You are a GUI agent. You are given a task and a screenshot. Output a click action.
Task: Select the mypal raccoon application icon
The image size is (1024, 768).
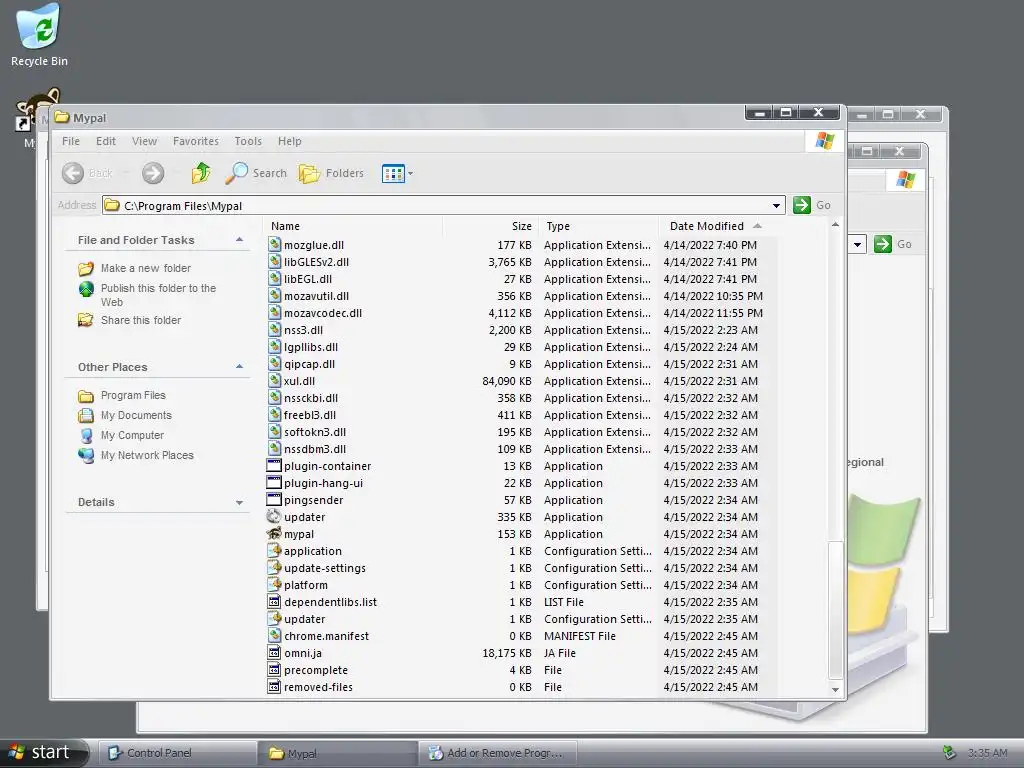[274, 534]
